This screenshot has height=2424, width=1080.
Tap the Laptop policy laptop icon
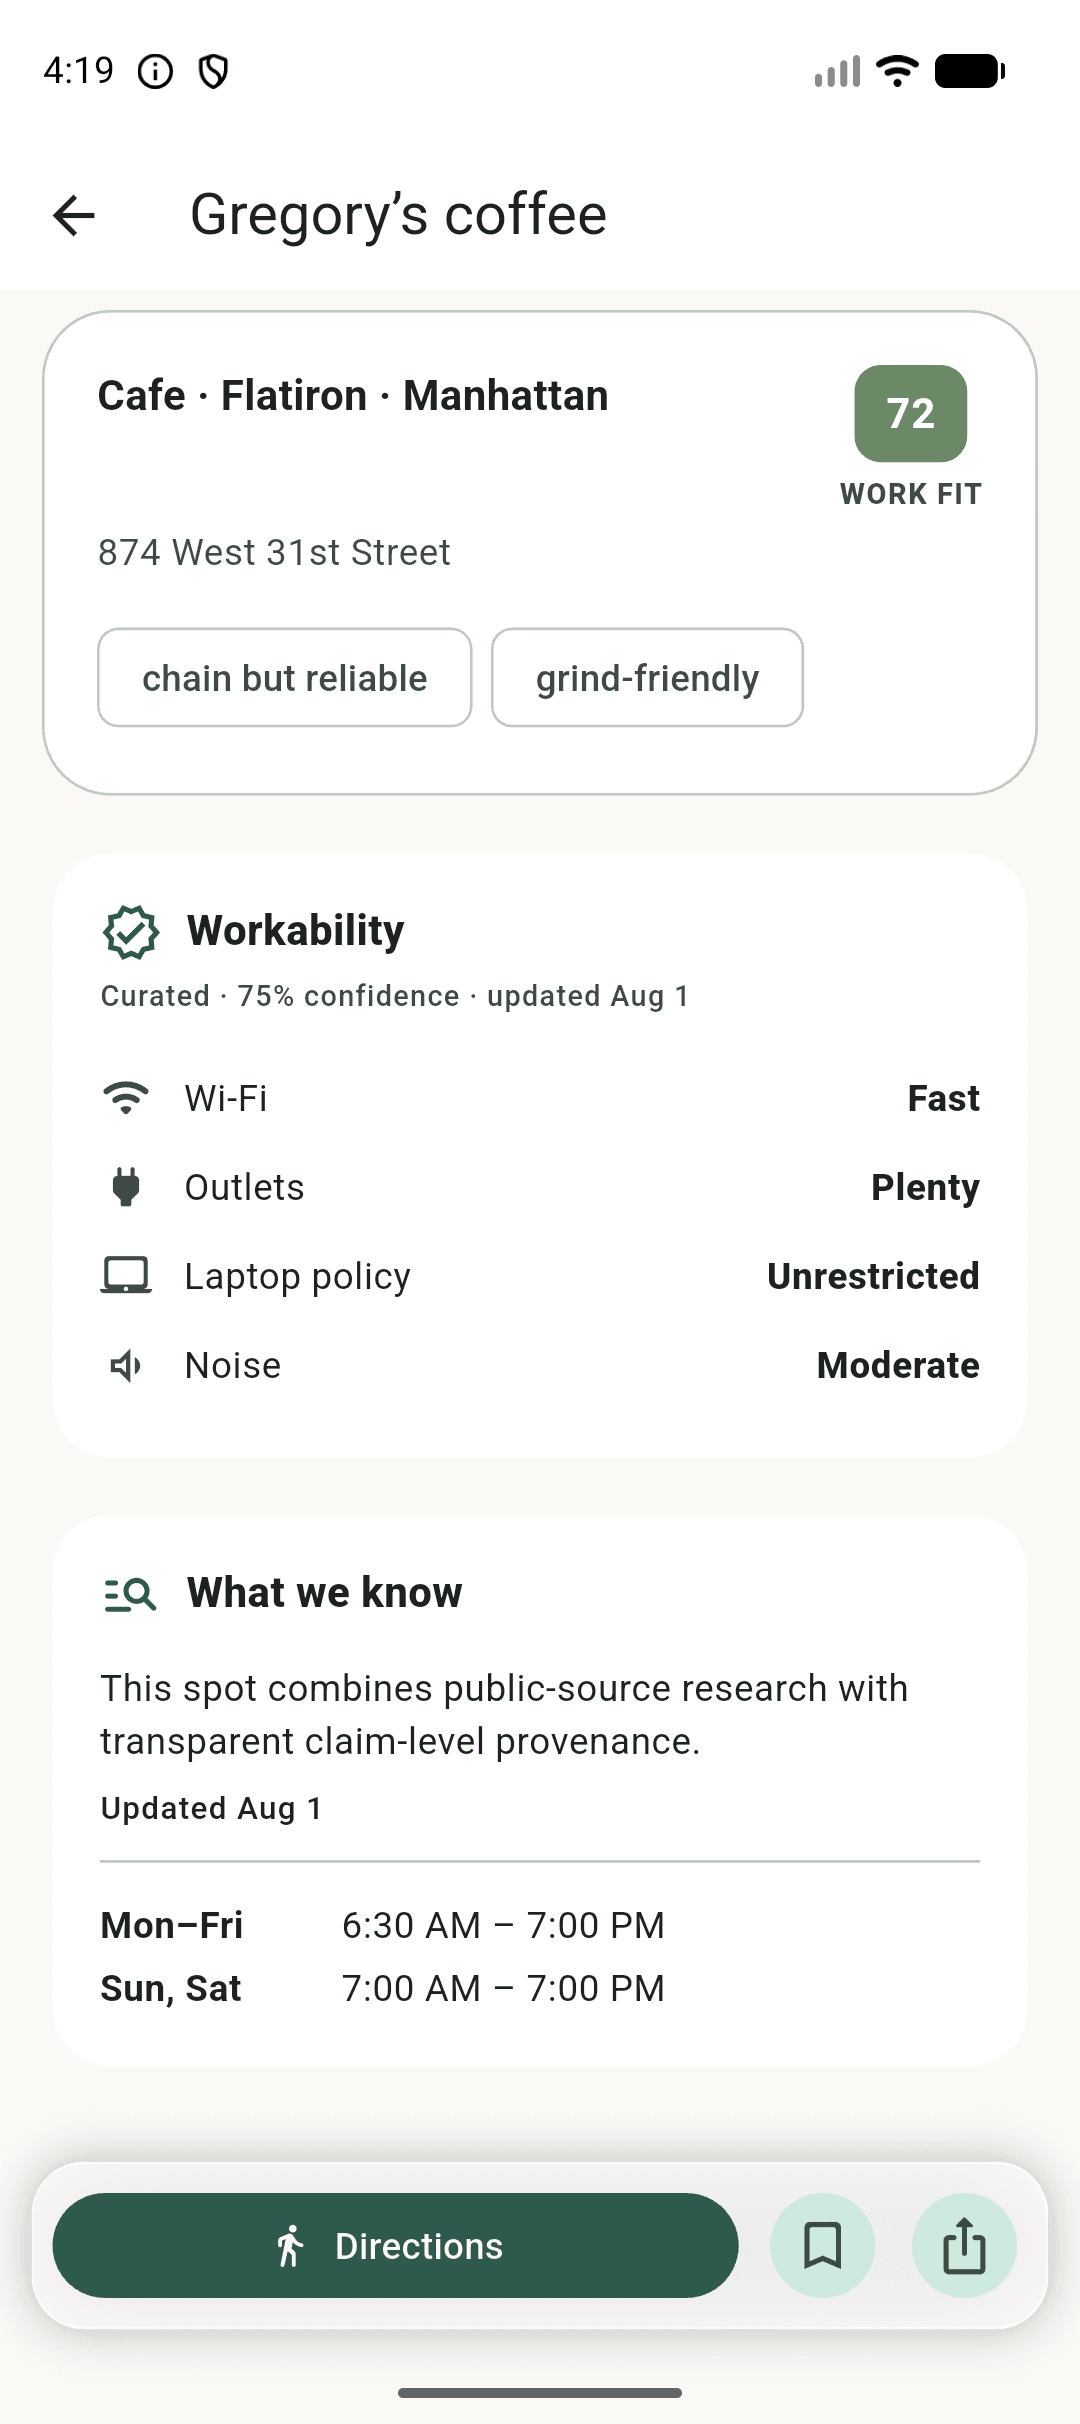click(x=126, y=1276)
